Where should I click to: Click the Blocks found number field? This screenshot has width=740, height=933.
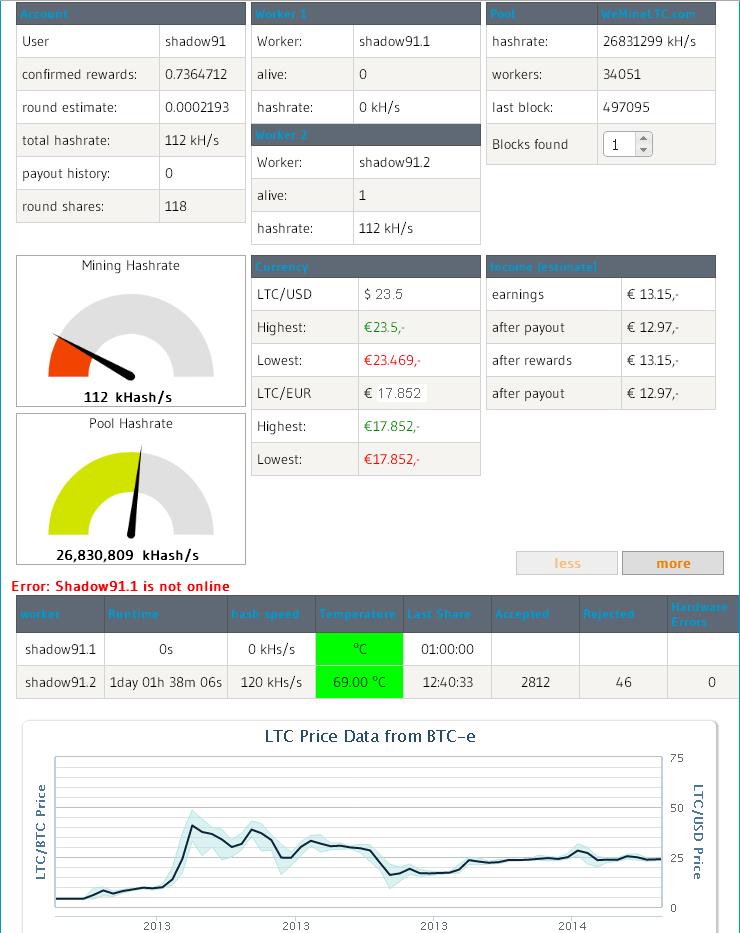pyautogui.click(x=619, y=145)
